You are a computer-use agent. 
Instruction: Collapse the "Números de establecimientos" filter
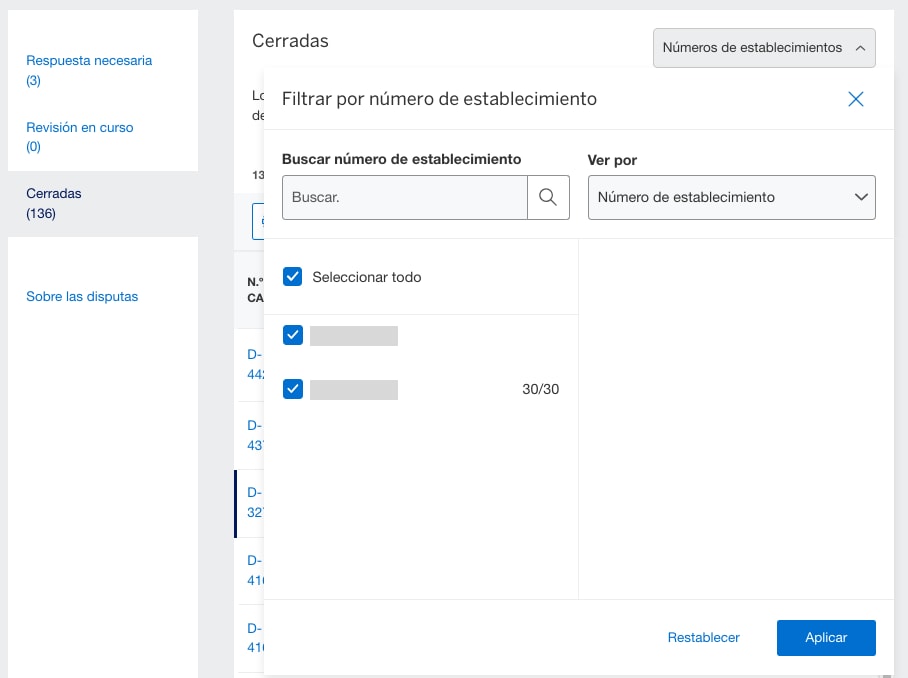coord(764,47)
